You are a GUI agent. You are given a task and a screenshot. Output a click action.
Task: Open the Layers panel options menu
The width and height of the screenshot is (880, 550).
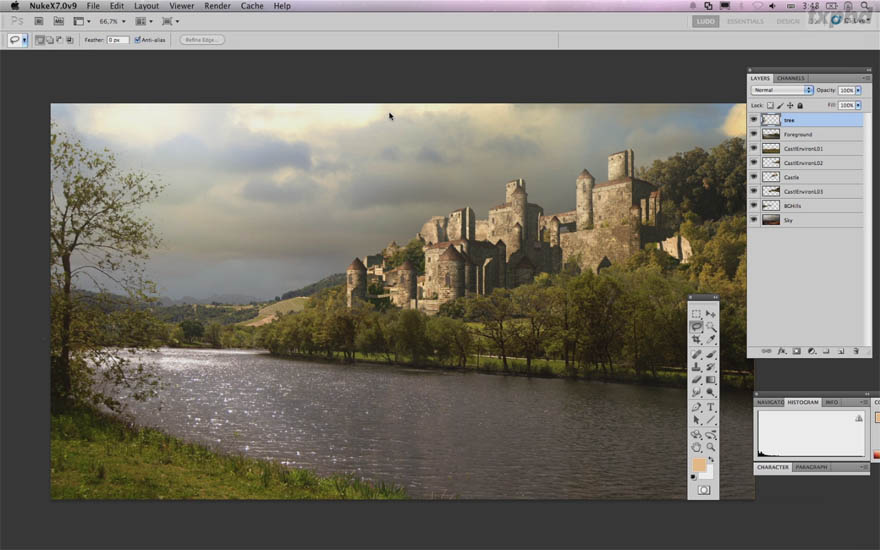pyautogui.click(x=866, y=78)
